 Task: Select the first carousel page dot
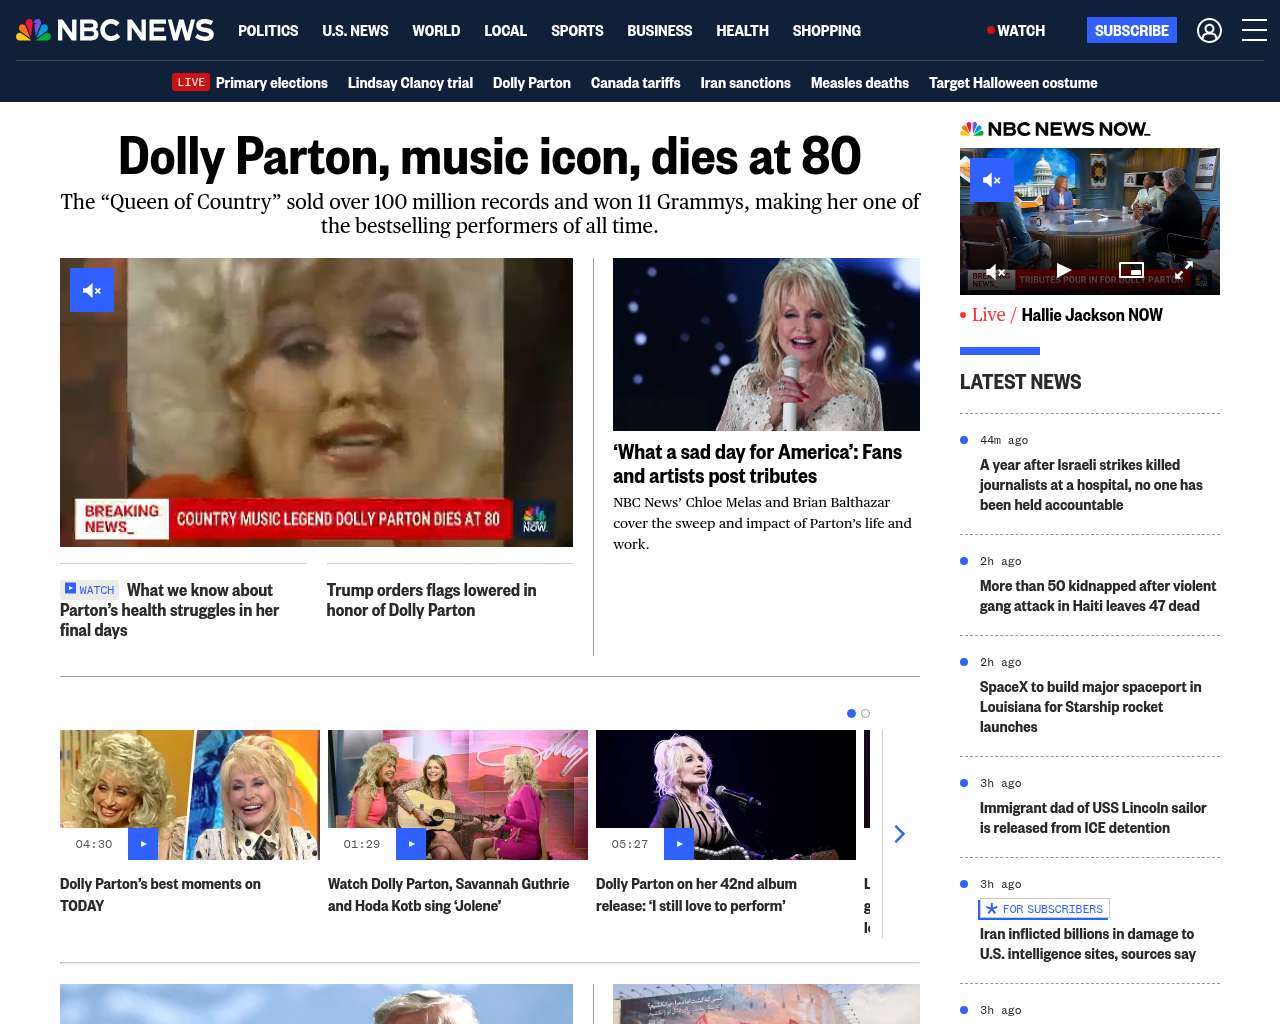(851, 714)
